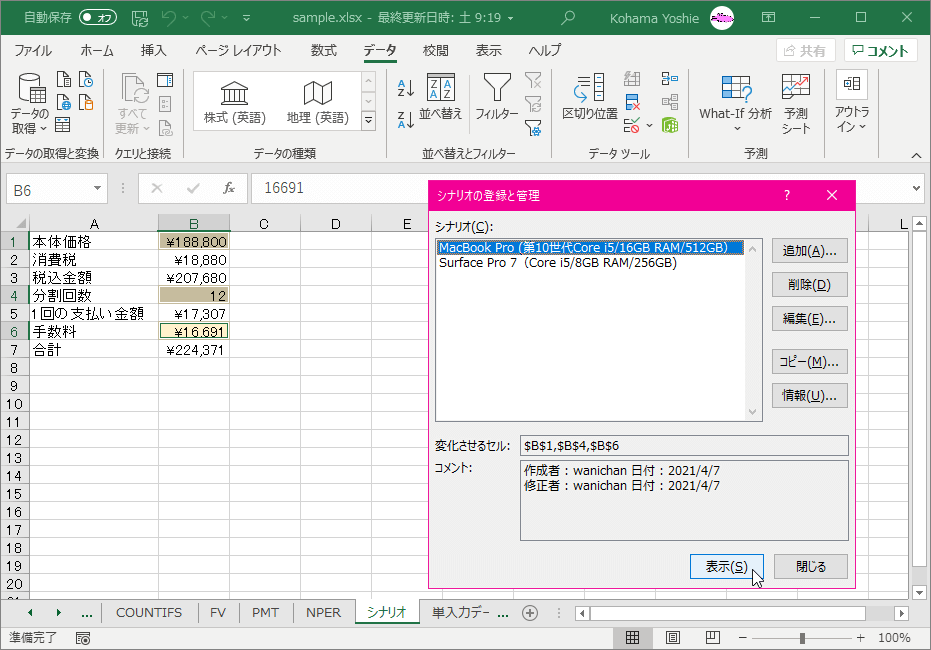Click the 表示(S) show button
931x650 pixels.
click(726, 567)
